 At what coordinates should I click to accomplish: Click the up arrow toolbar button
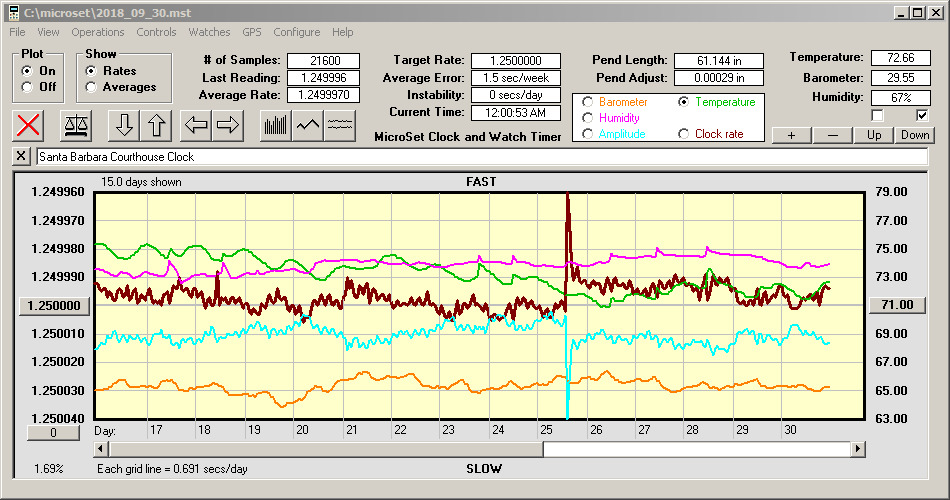[x=156, y=125]
